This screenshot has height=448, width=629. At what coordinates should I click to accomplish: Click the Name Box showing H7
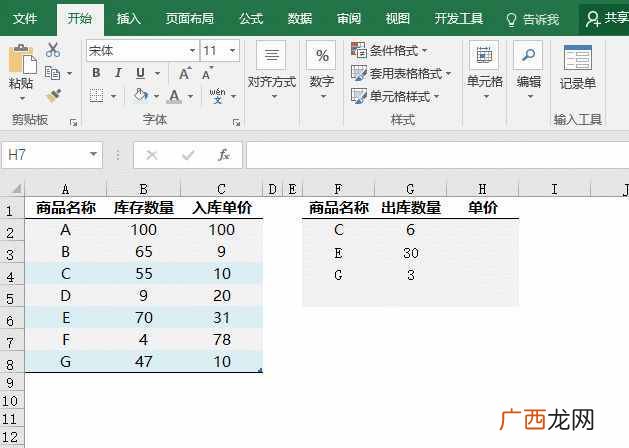click(x=44, y=155)
